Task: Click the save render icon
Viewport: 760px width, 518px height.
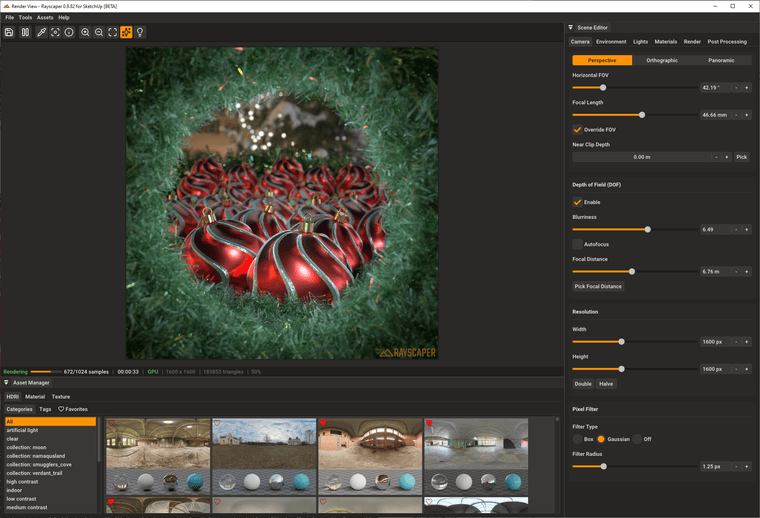Action: click(9, 32)
